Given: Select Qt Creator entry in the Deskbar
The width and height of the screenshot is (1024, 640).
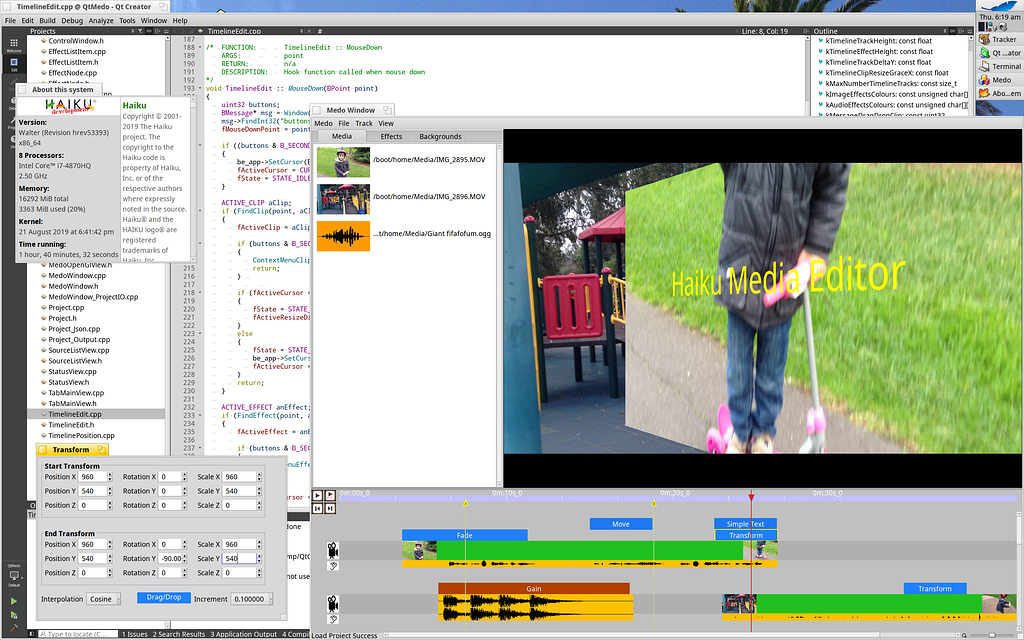Looking at the screenshot, I should (999, 53).
